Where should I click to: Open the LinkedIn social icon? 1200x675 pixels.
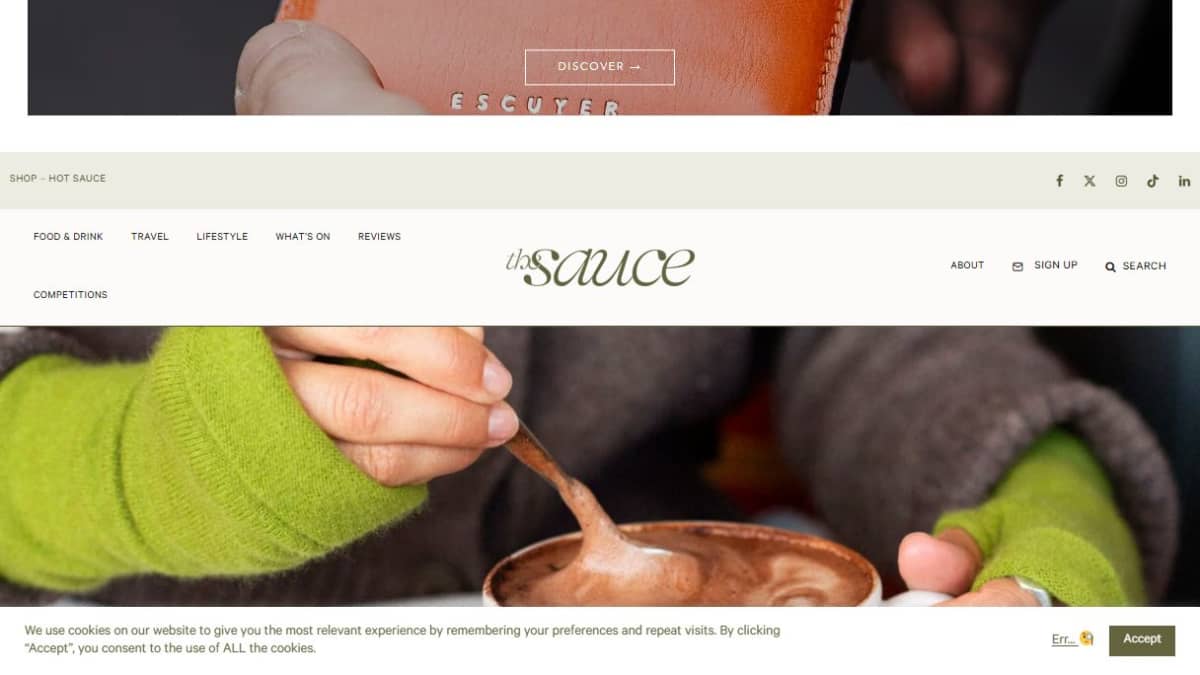(1184, 181)
